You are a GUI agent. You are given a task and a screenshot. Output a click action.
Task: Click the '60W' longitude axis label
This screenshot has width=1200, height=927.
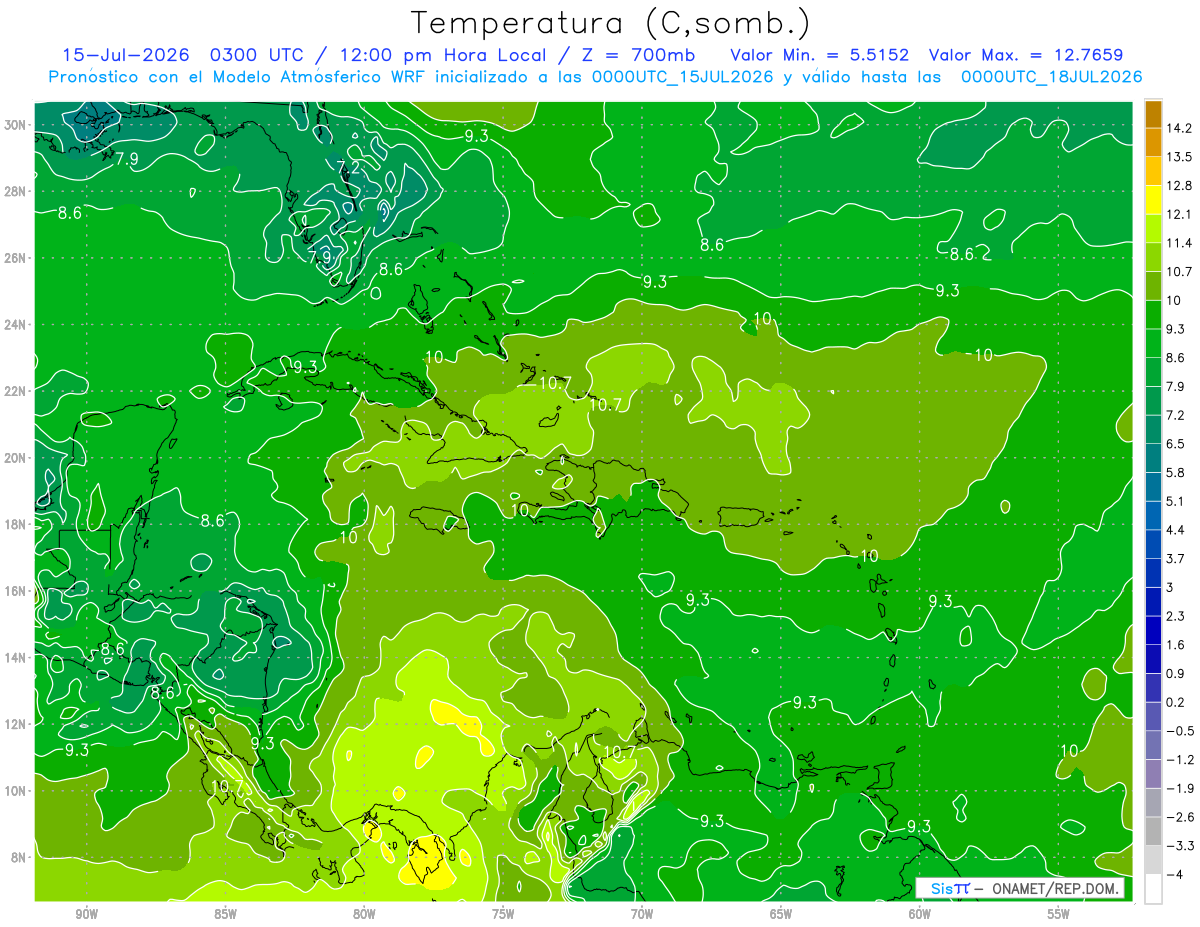920,914
